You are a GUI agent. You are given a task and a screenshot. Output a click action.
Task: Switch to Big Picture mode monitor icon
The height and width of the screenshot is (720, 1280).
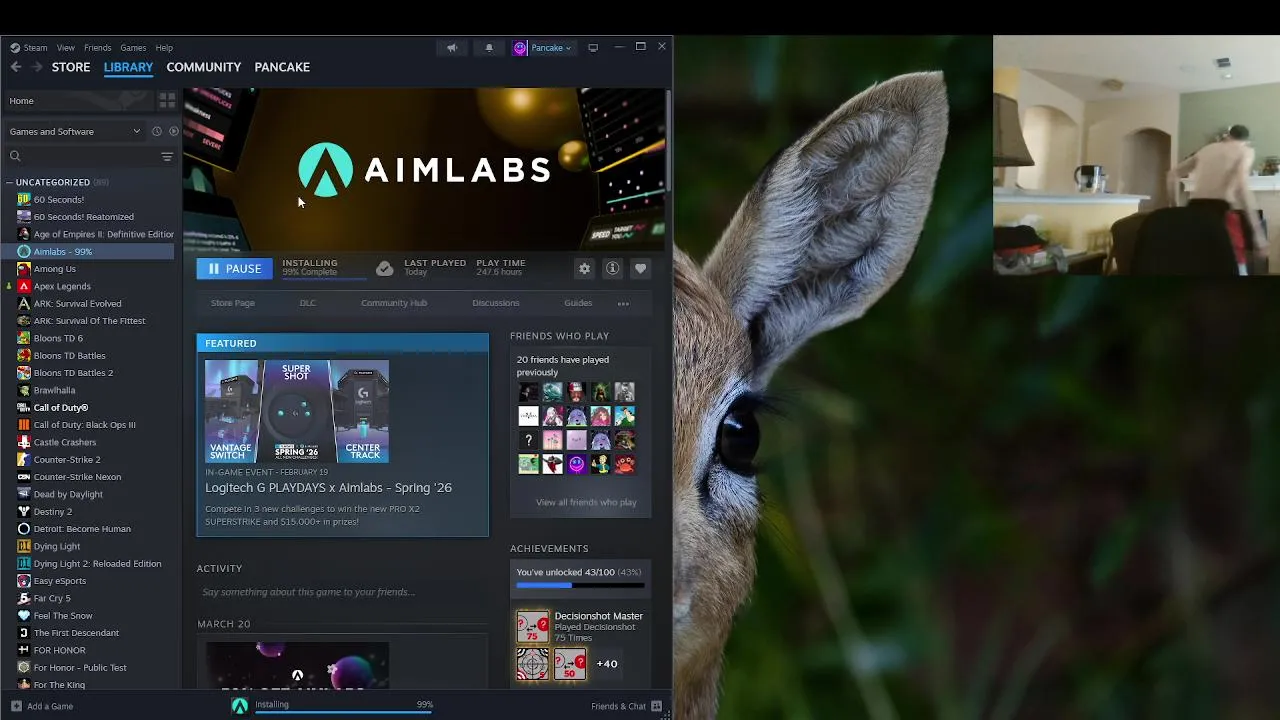(593, 47)
